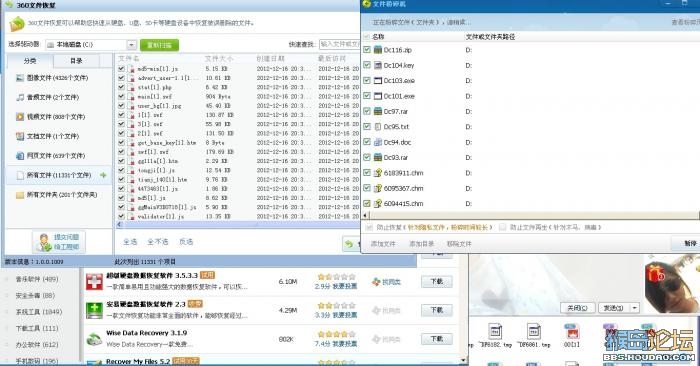Image resolution: width=700 pixels, height=366 pixels.
Task: Click the star rating for Wise Data Recovery
Action: pos(337,334)
